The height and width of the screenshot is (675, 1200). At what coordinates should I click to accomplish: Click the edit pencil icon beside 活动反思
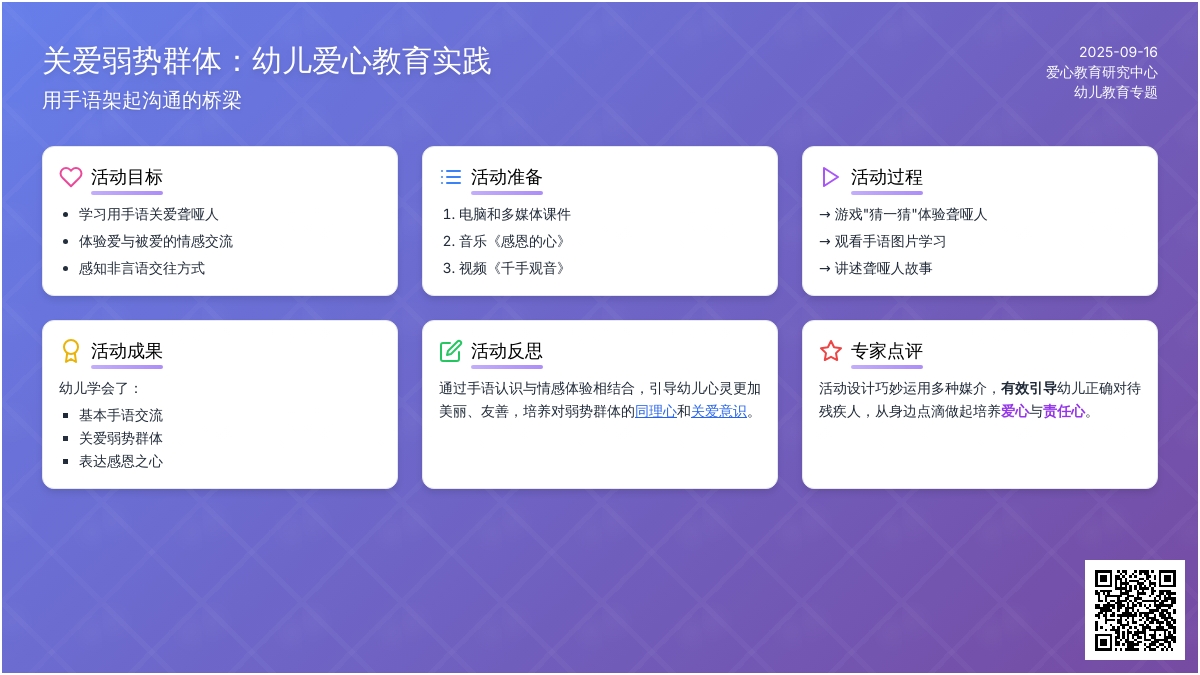451,351
